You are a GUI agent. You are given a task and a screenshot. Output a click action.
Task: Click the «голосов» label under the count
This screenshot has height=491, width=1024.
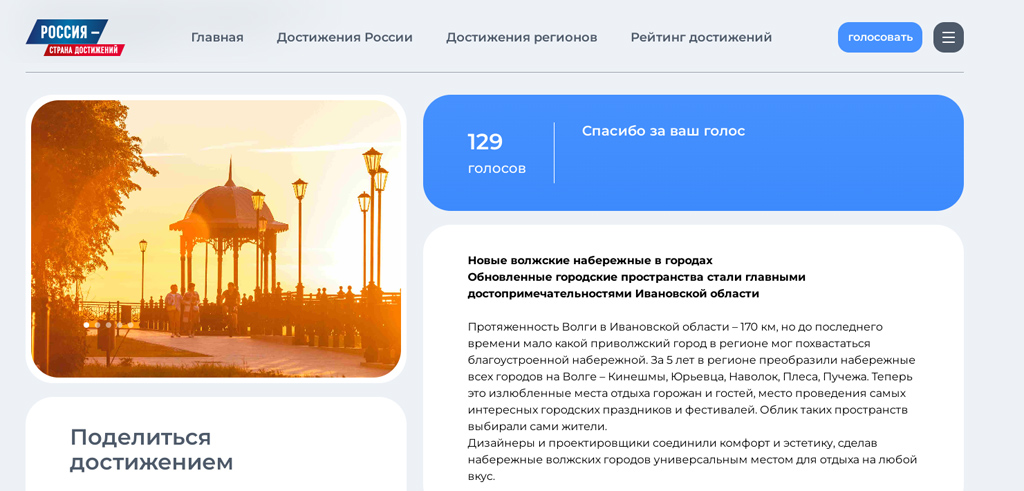click(x=496, y=169)
